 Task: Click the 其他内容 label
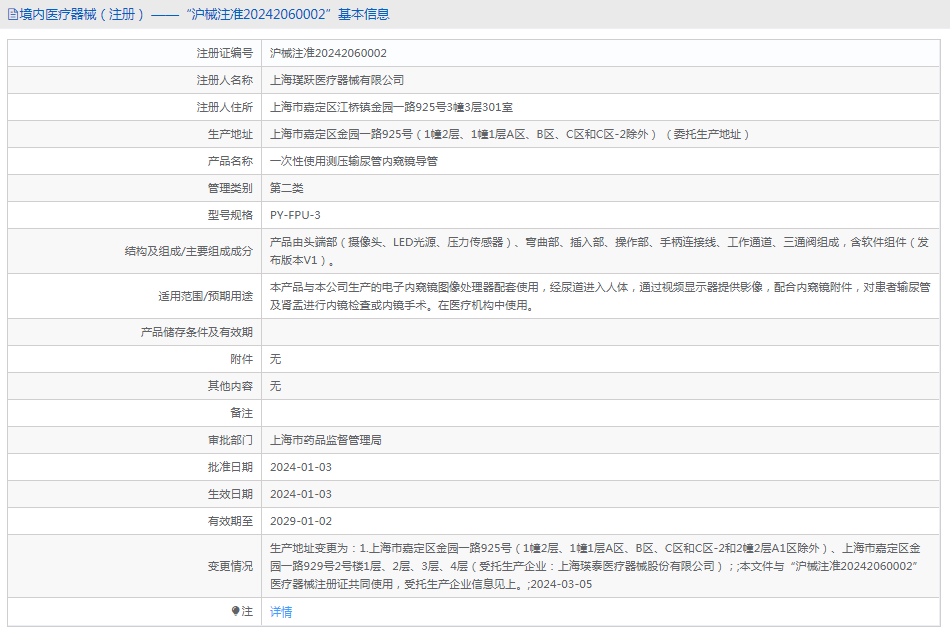click(x=230, y=386)
